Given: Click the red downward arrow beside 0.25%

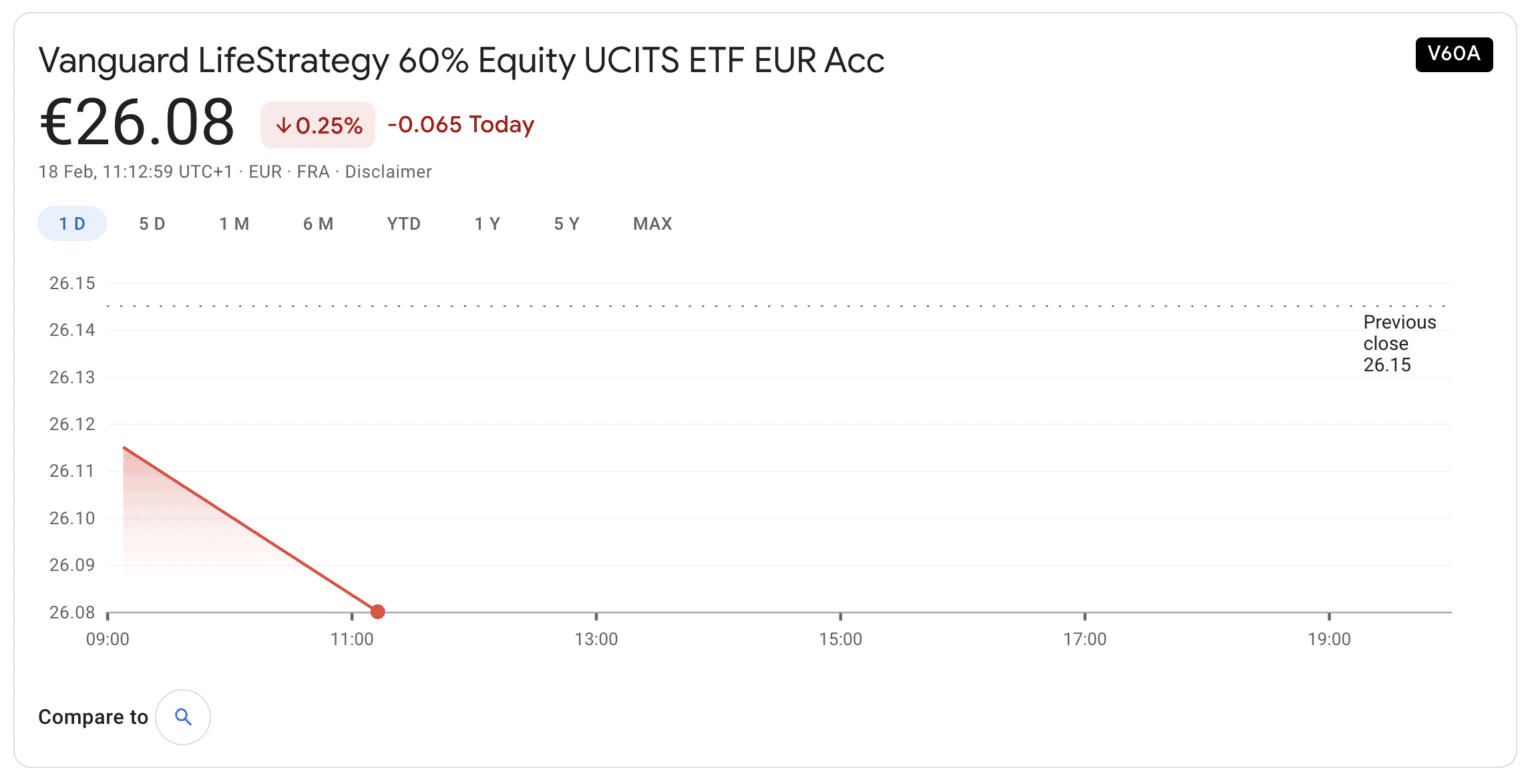Looking at the screenshot, I should 284,126.
